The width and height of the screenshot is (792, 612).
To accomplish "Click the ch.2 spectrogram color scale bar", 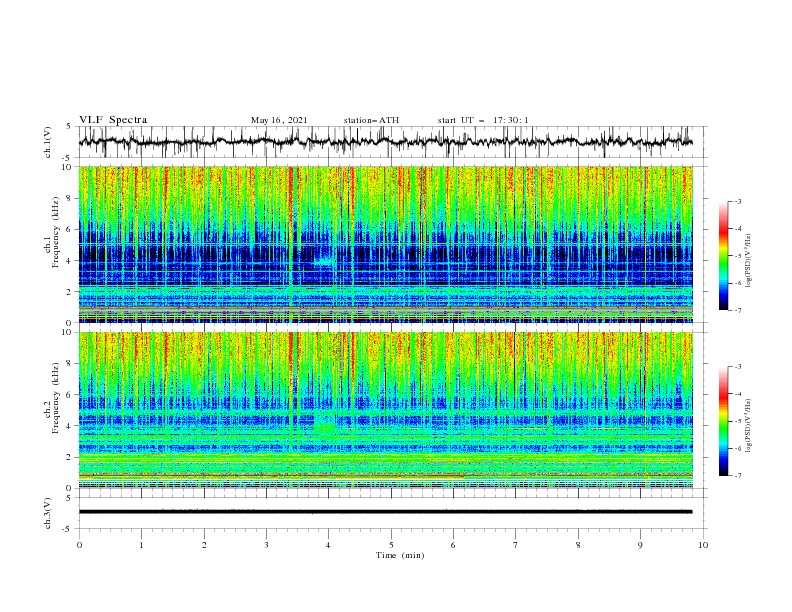I will 723,421.
